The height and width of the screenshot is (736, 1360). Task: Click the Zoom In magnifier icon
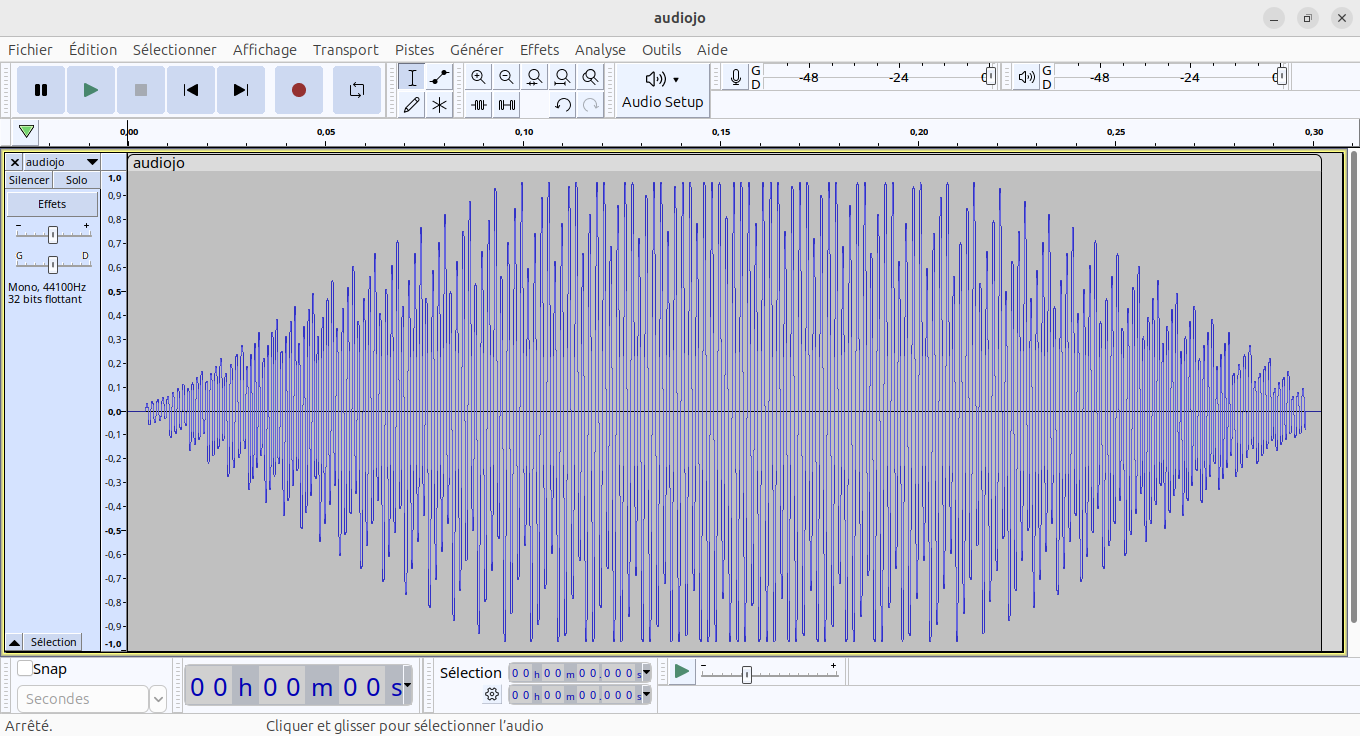[479, 77]
